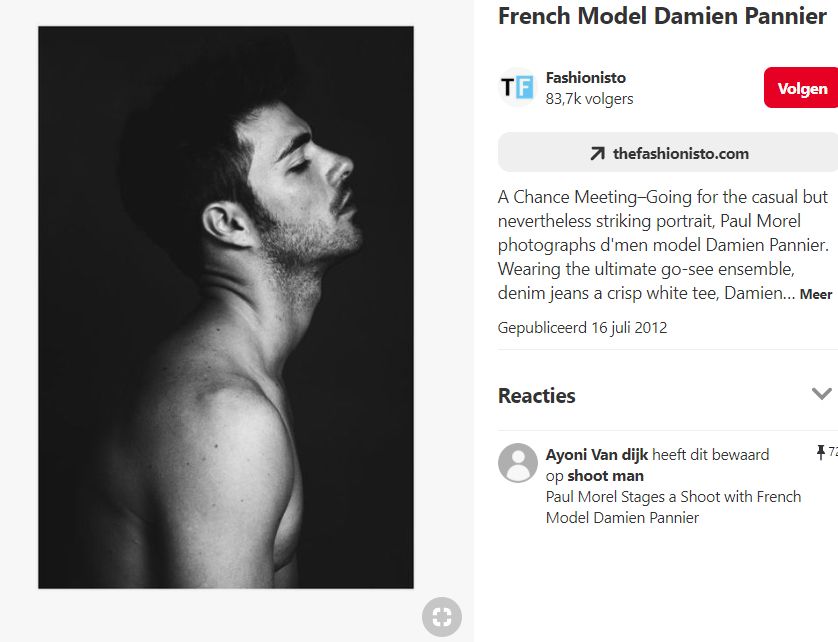
Task: Click the 'heeft dit bewaard op' saved text
Action: point(710,455)
